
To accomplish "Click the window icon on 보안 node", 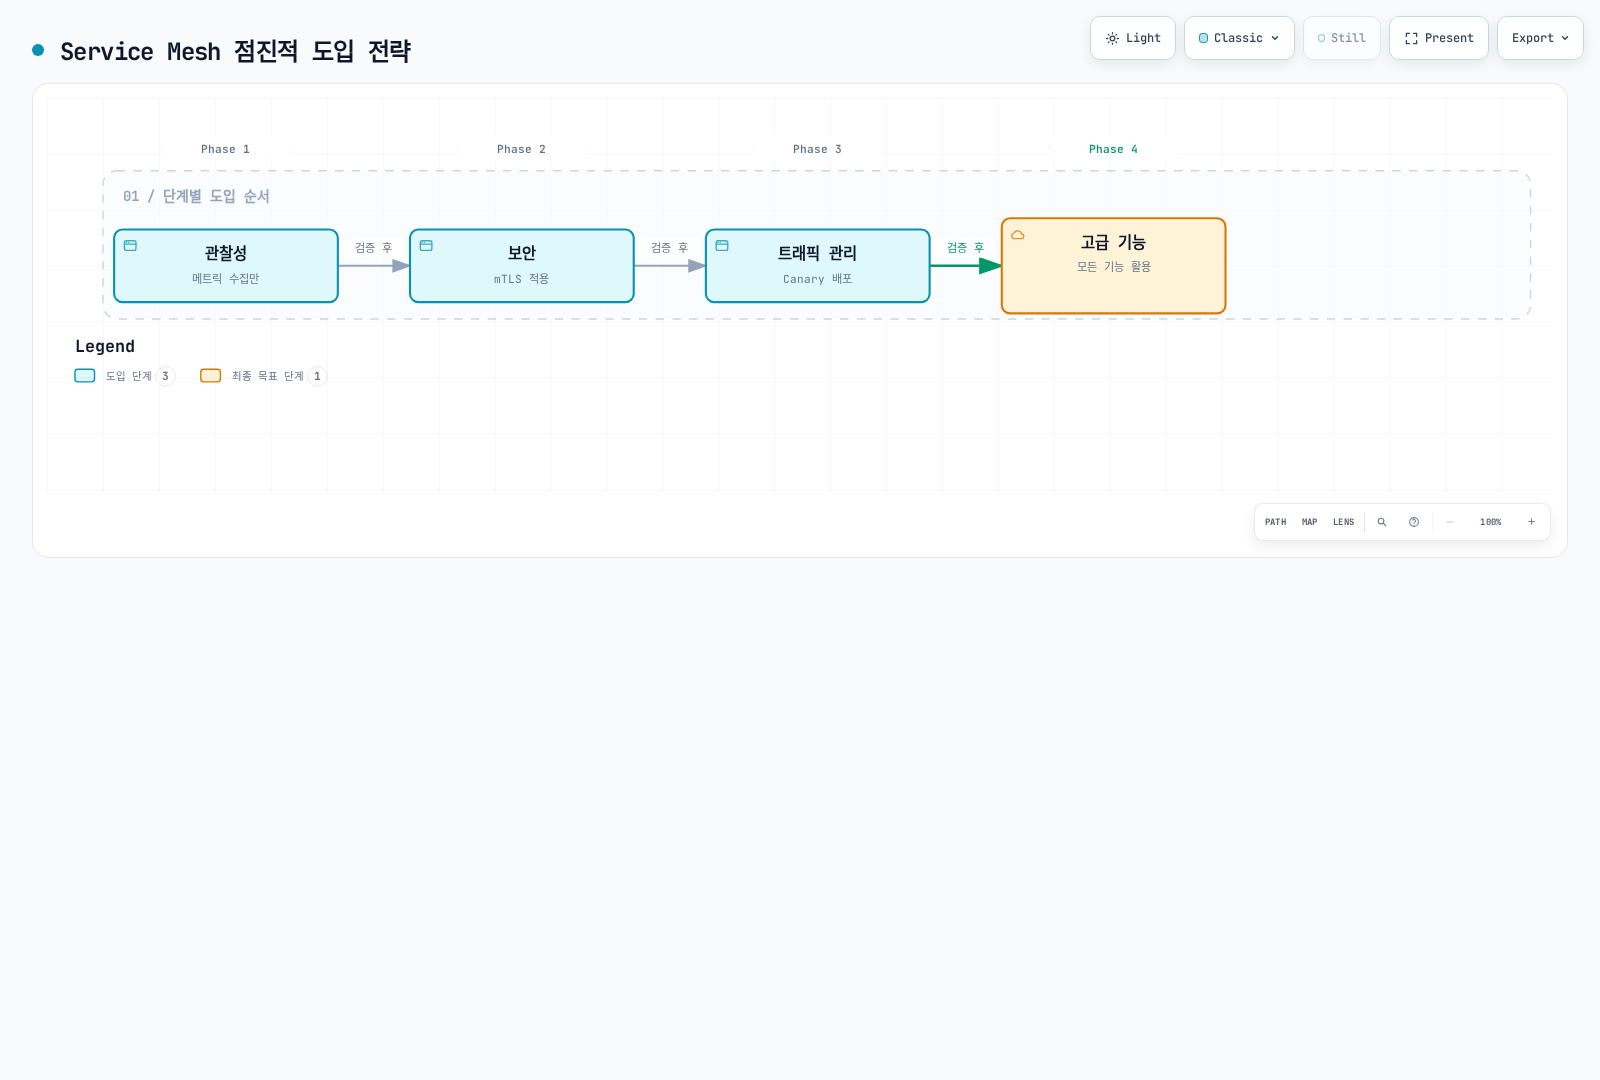I will pos(426,246).
